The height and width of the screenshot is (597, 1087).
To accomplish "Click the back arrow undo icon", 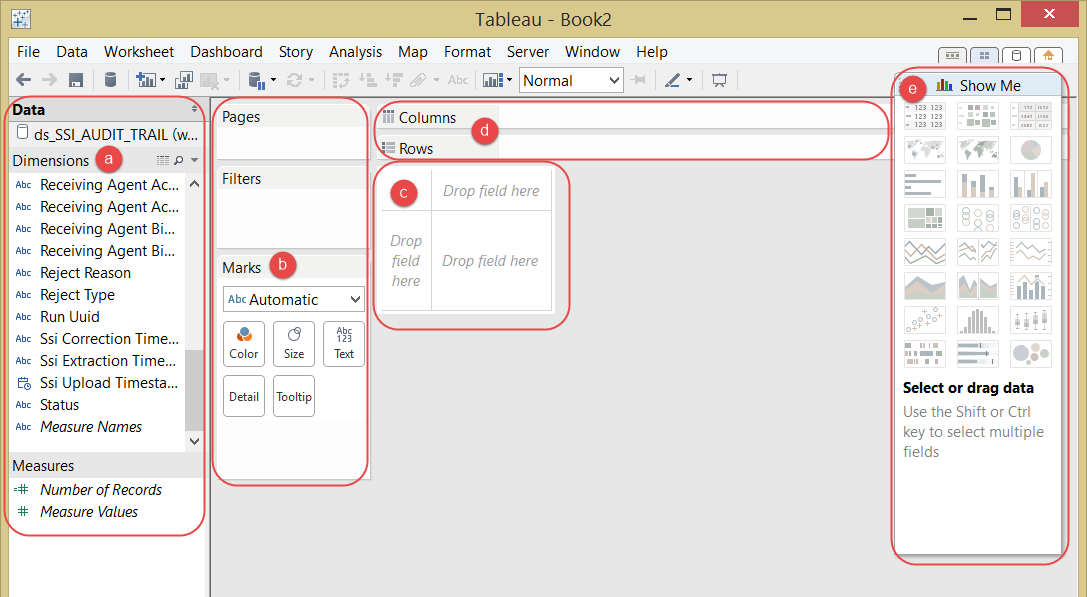I will [x=23, y=80].
